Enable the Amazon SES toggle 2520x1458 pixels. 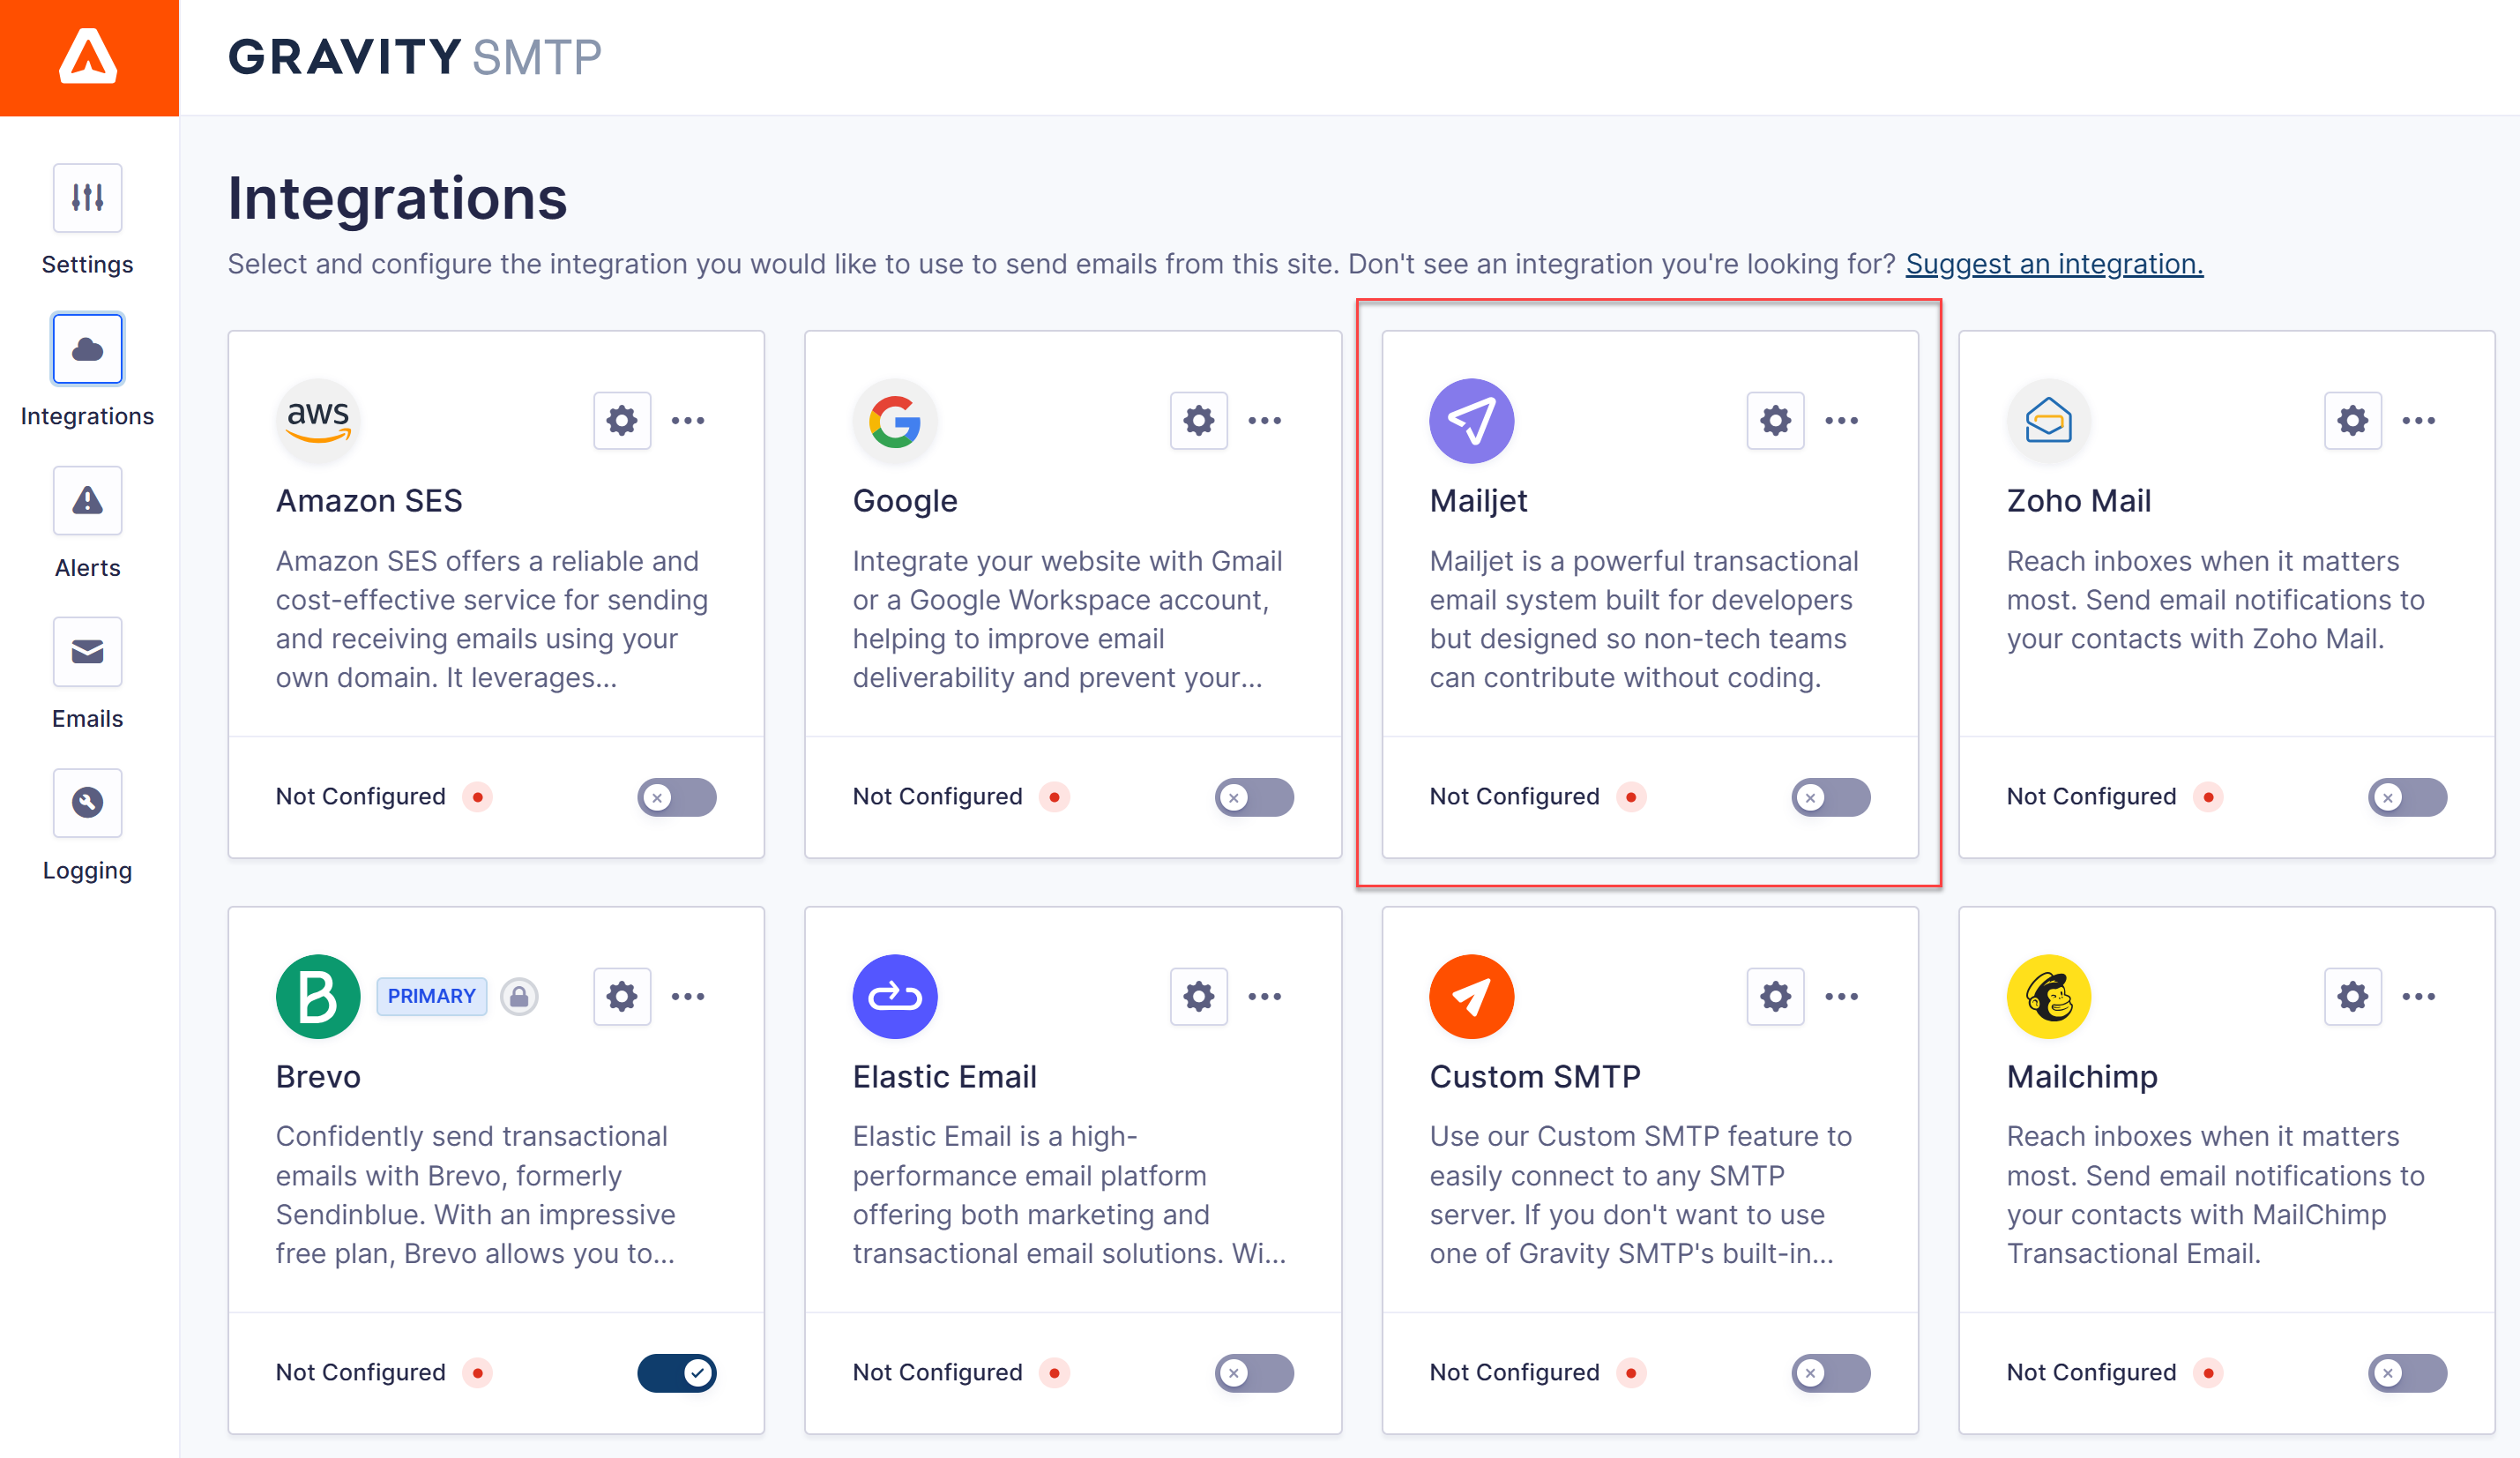coord(677,797)
